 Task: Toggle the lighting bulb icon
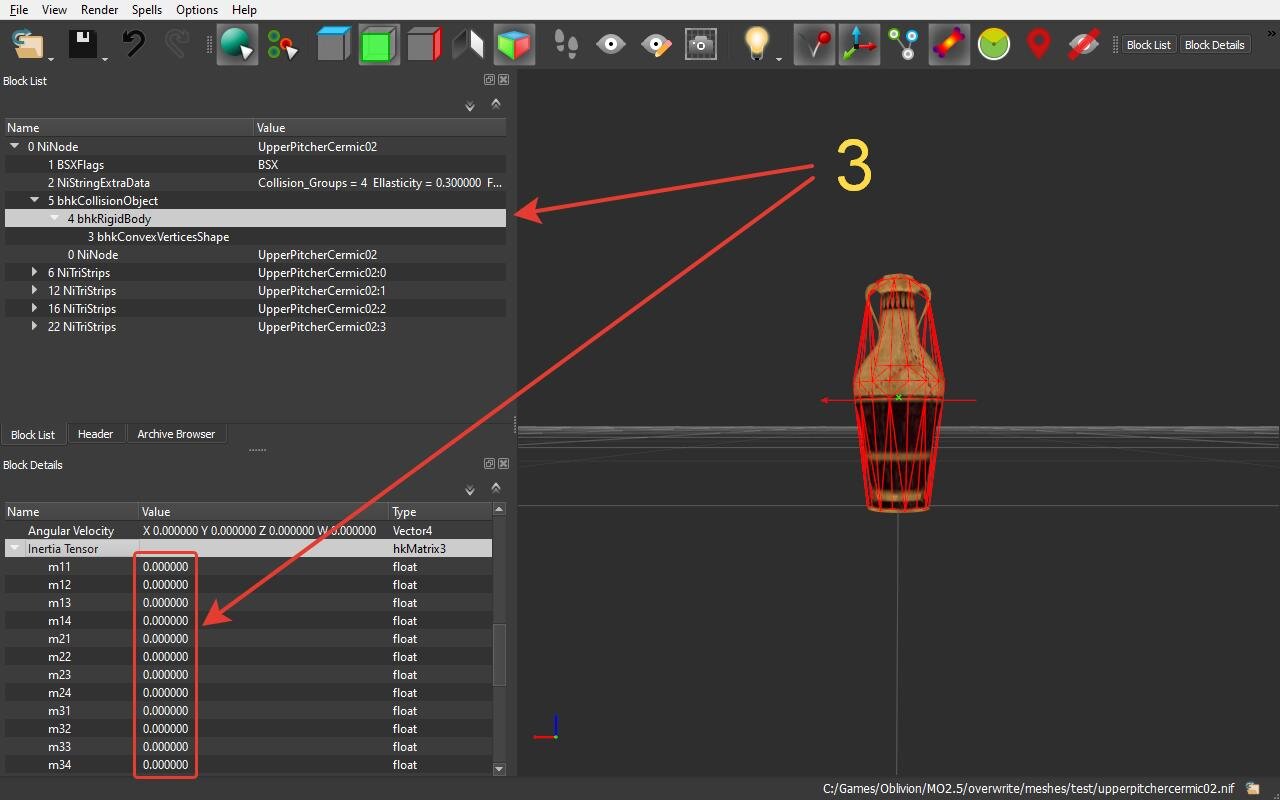coord(756,45)
